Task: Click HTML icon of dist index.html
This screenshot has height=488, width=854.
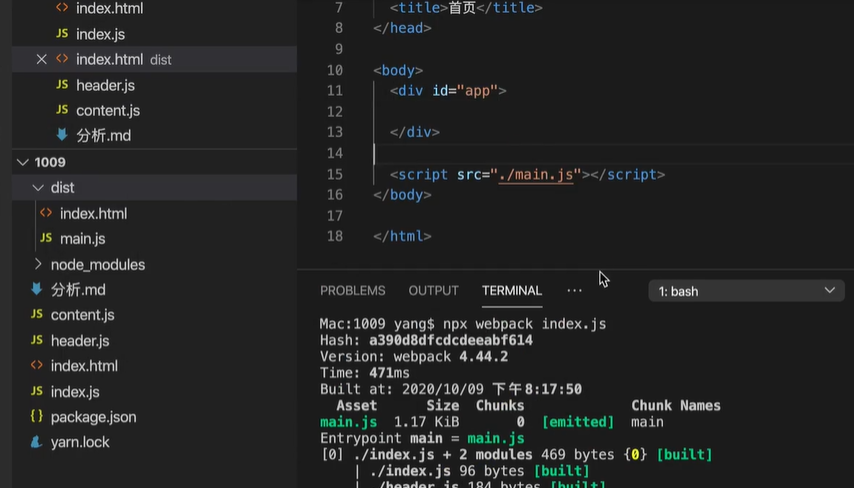Action: tap(46, 213)
